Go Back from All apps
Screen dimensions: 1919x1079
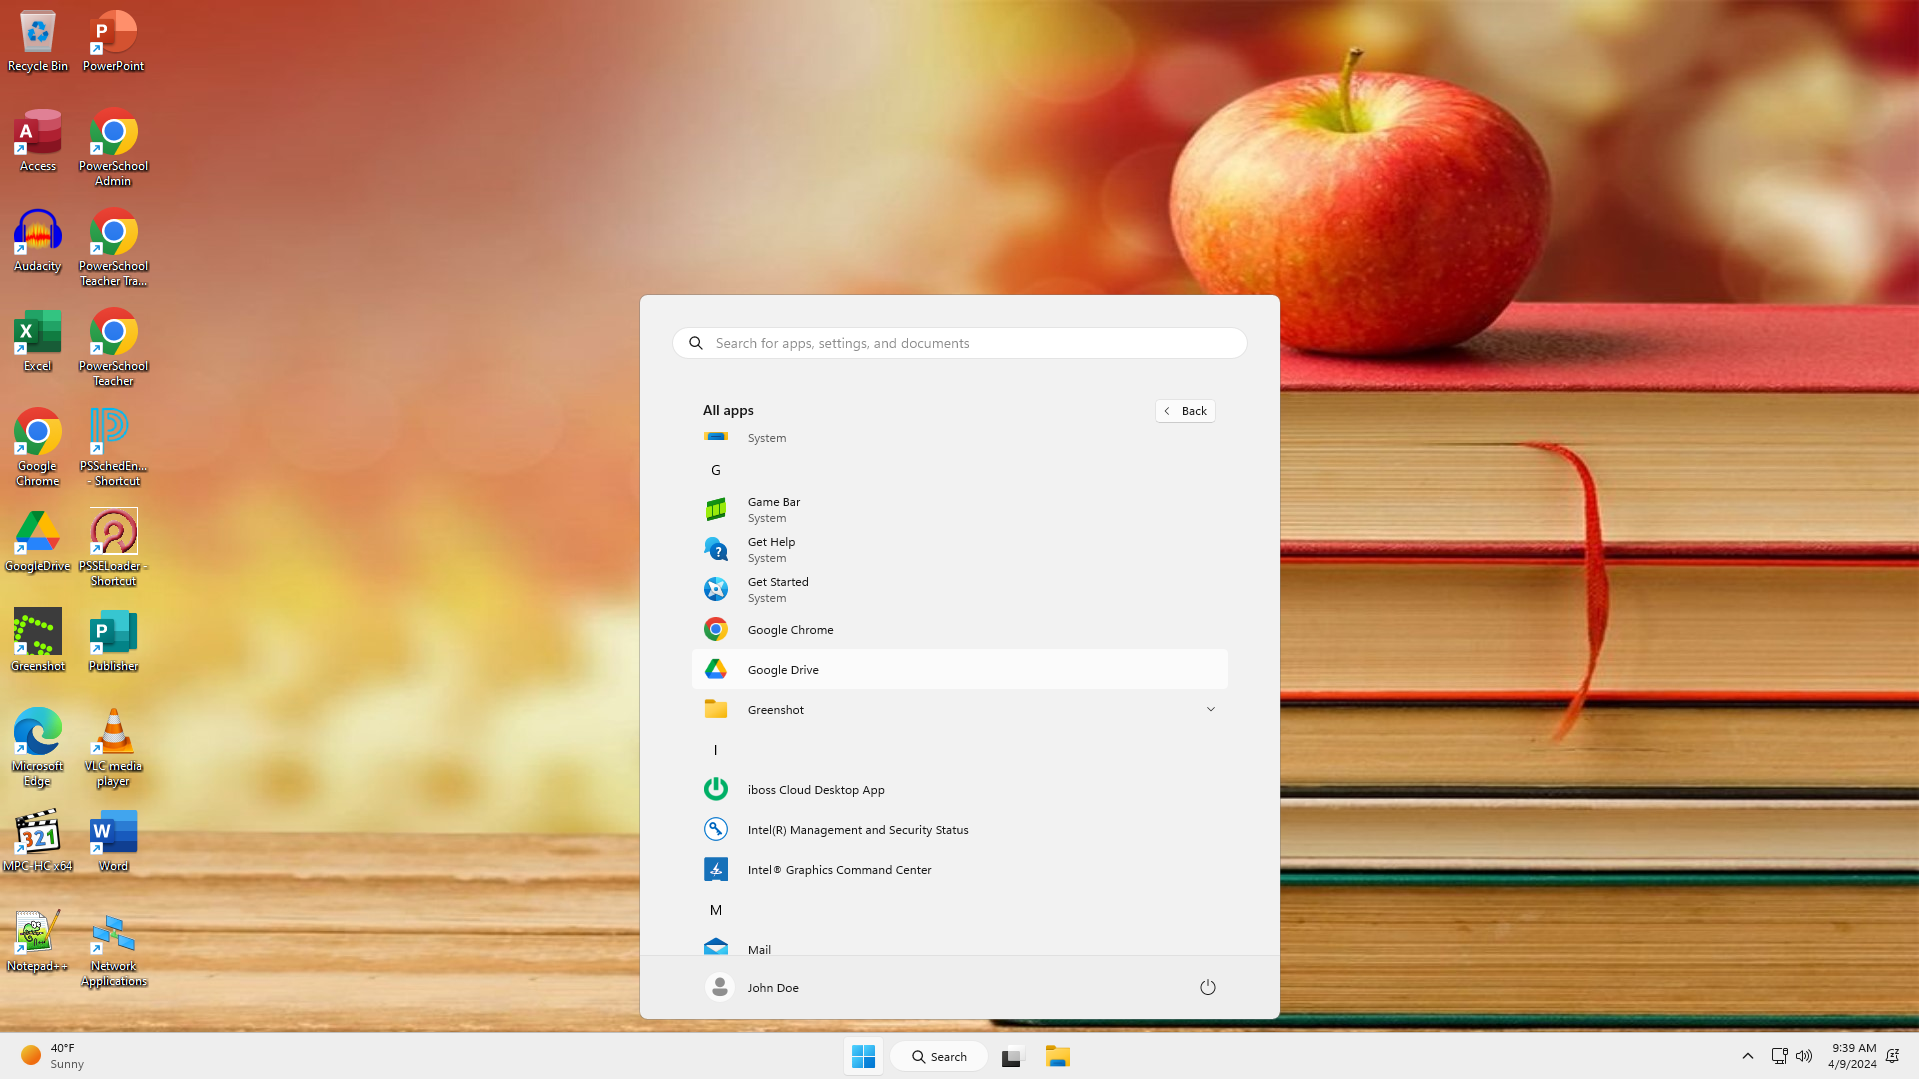click(1185, 411)
